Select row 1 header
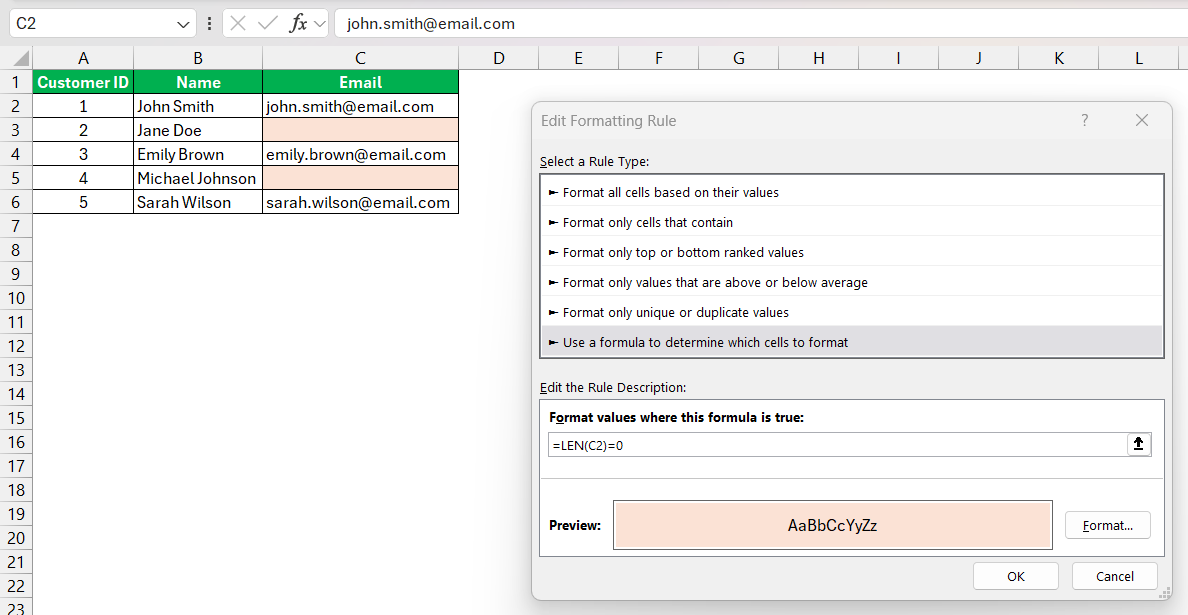The width and height of the screenshot is (1188, 615). pyautogui.click(x=16, y=82)
